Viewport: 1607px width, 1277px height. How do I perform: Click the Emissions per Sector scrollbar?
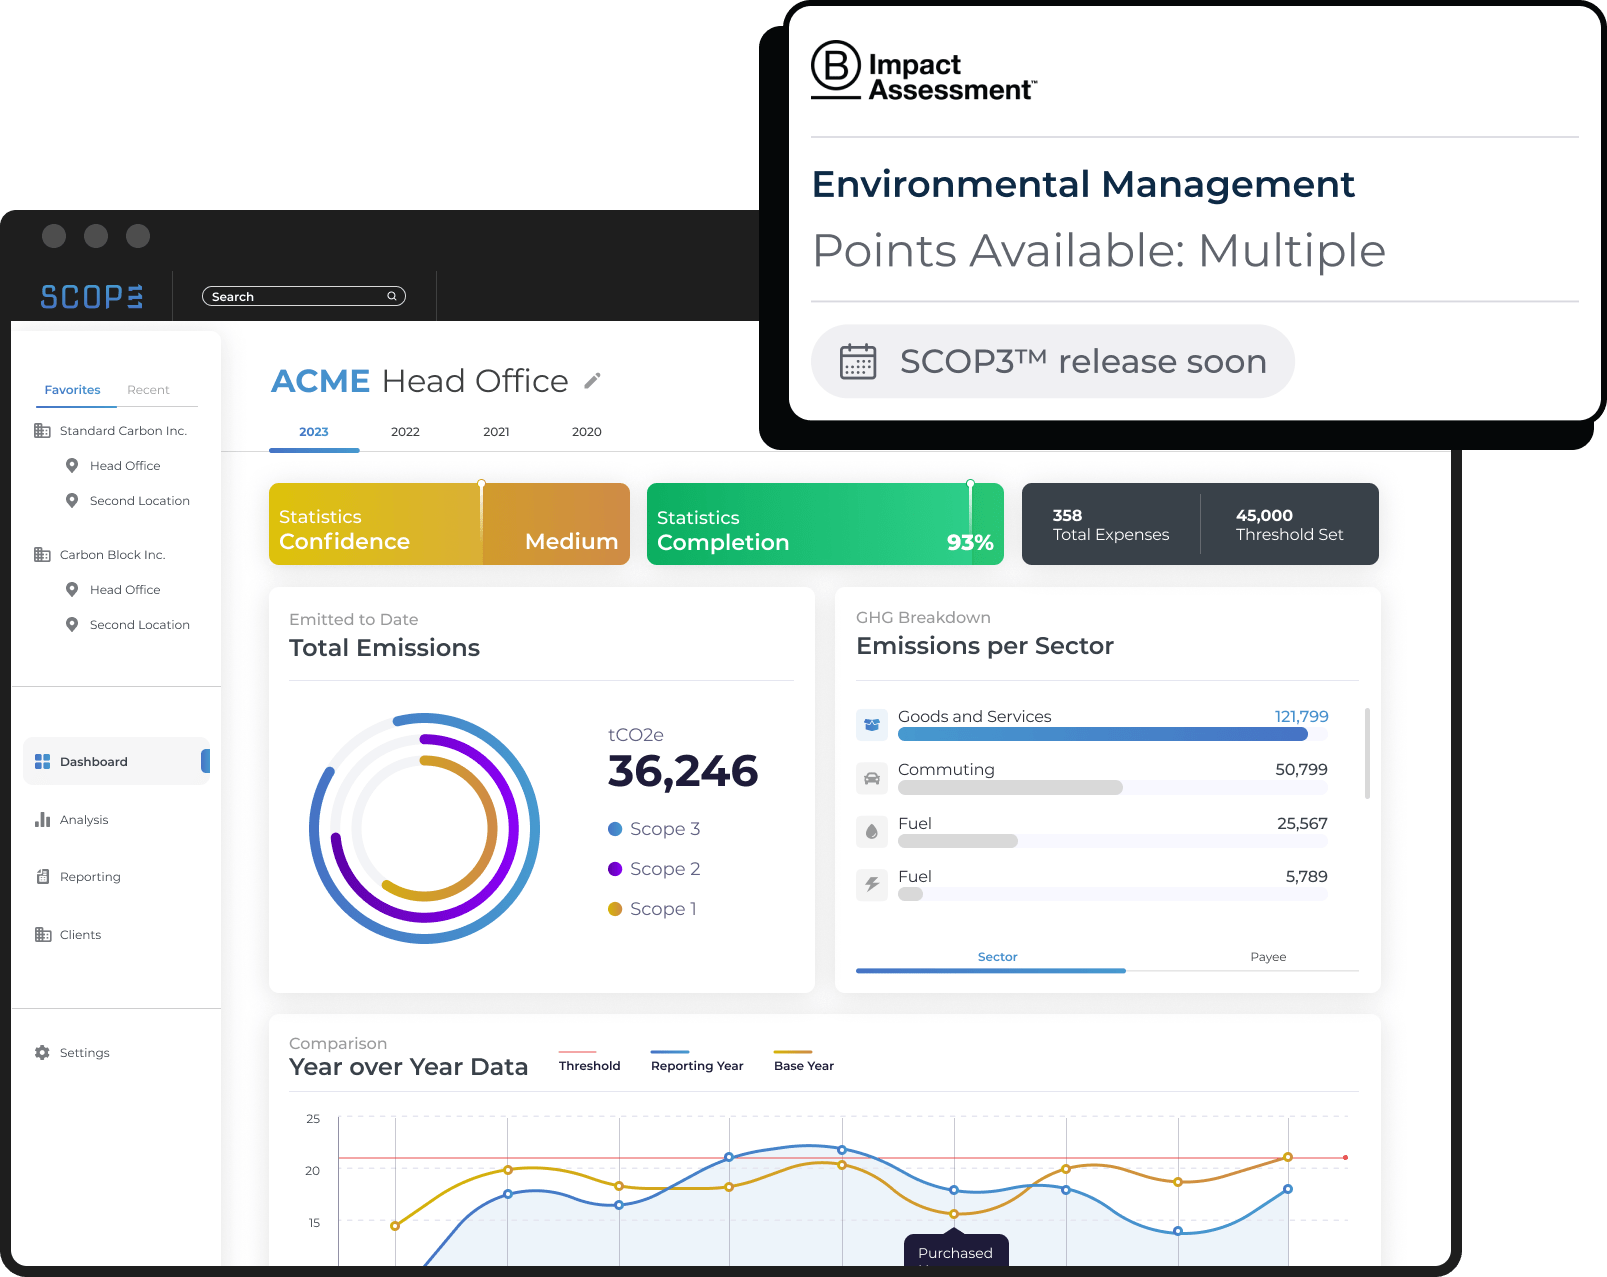1367,753
